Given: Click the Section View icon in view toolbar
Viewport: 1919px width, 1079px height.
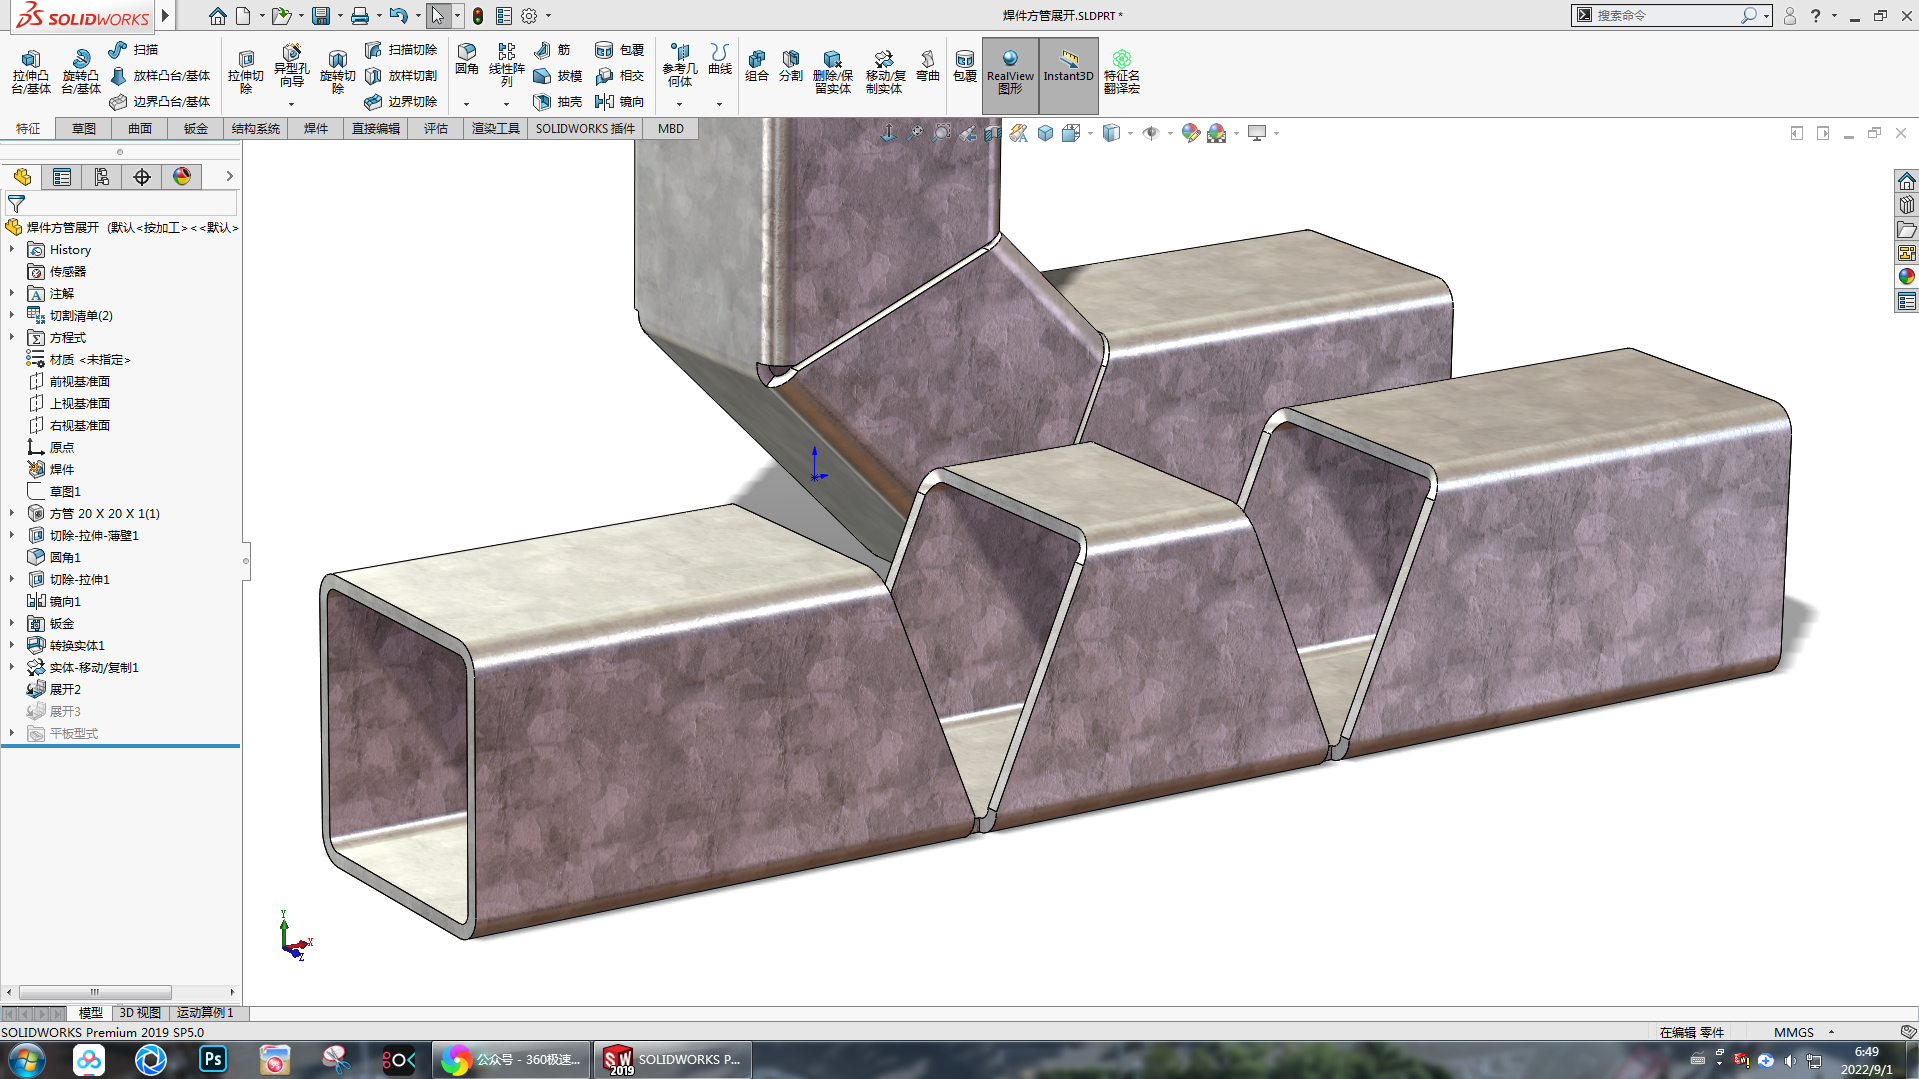Looking at the screenshot, I should point(993,133).
